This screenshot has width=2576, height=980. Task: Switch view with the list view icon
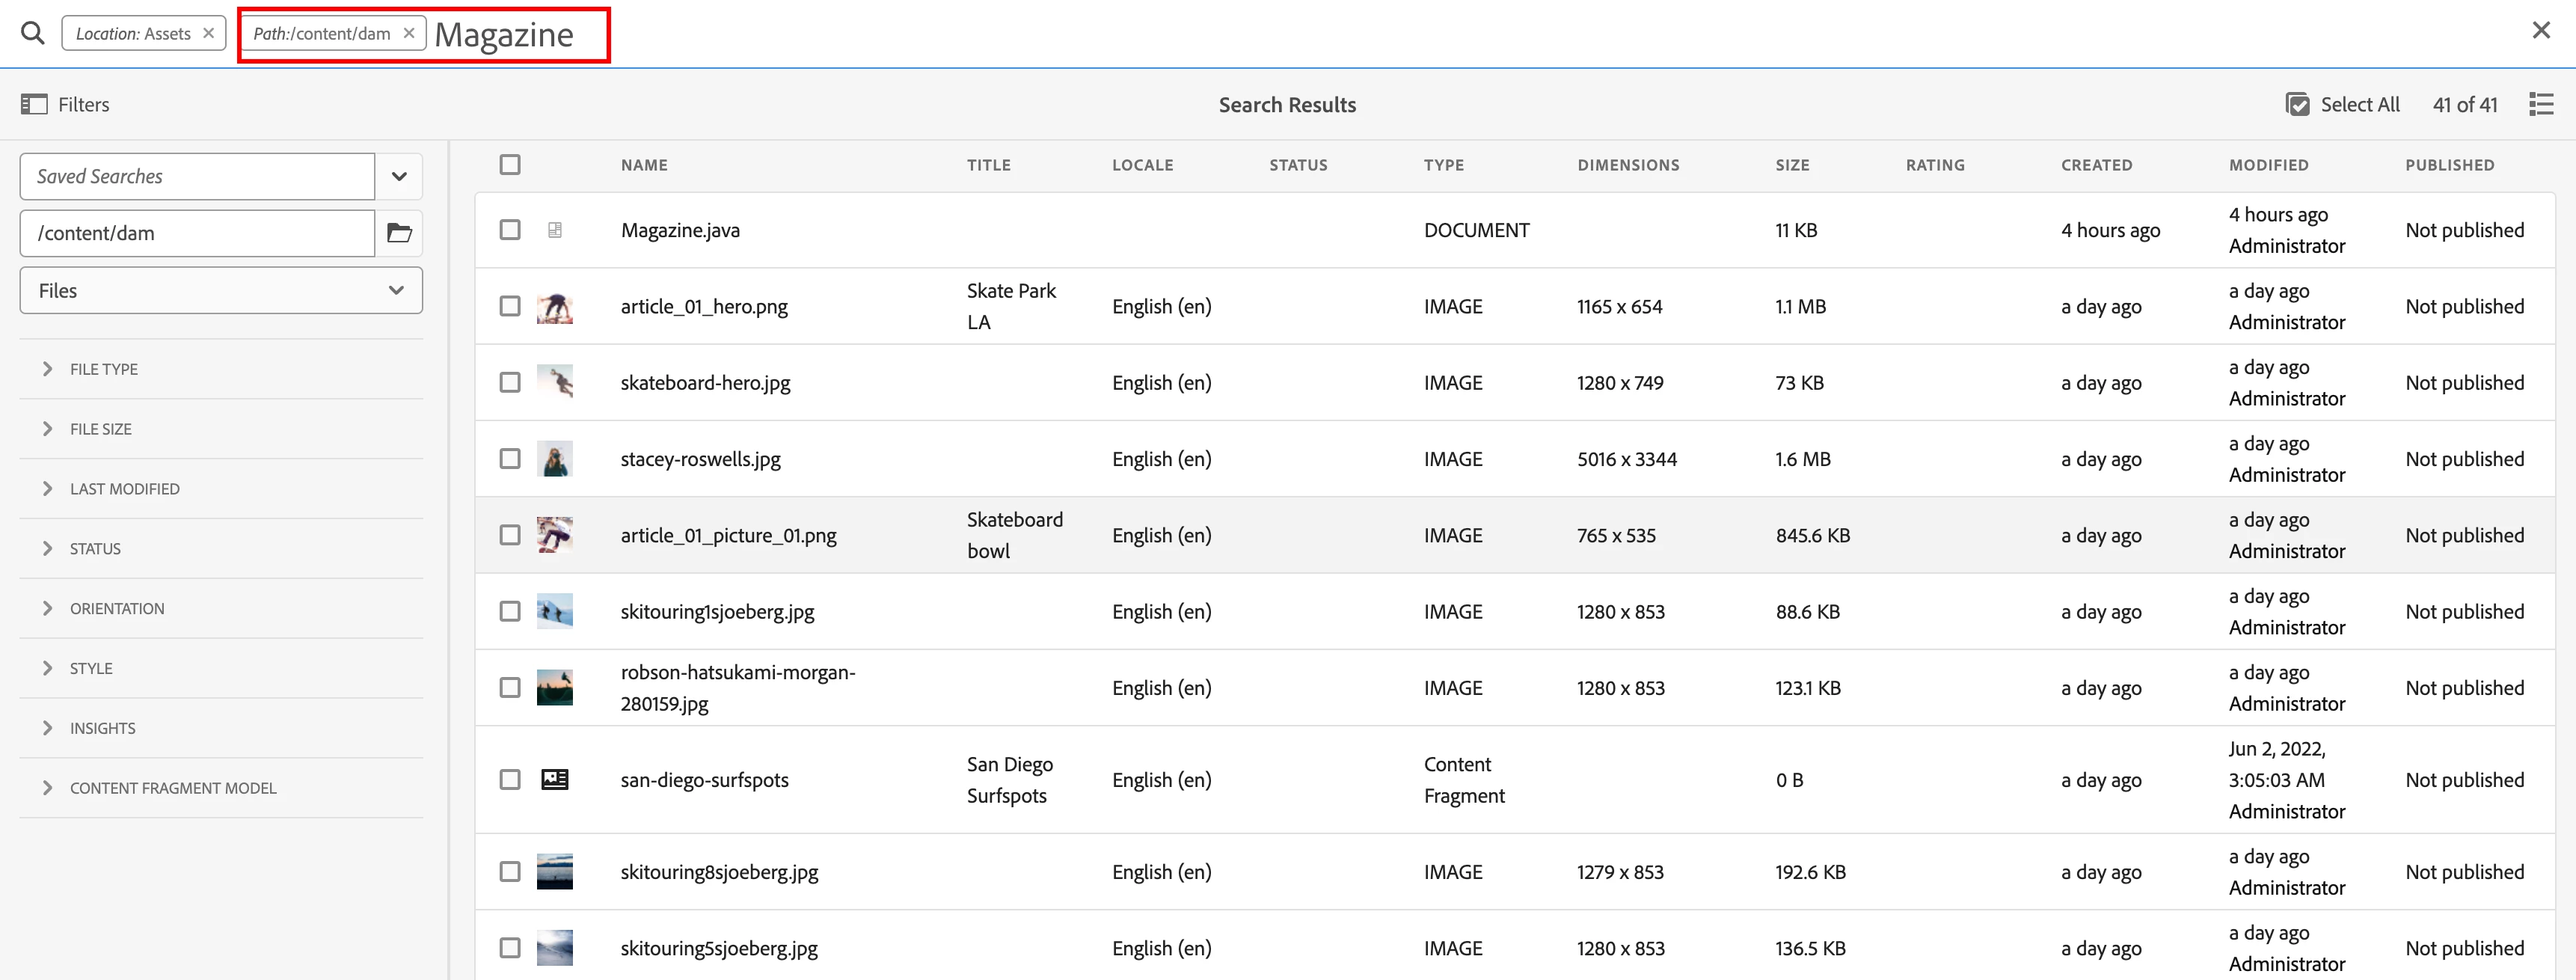pyautogui.click(x=2541, y=104)
